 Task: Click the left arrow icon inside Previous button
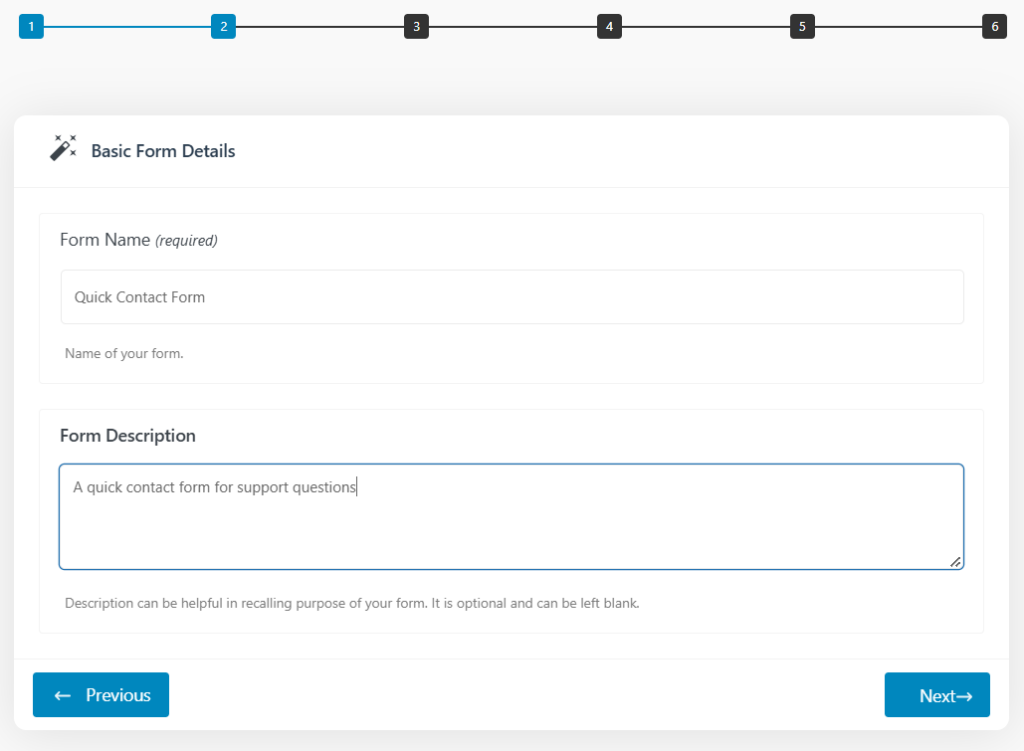click(x=64, y=694)
